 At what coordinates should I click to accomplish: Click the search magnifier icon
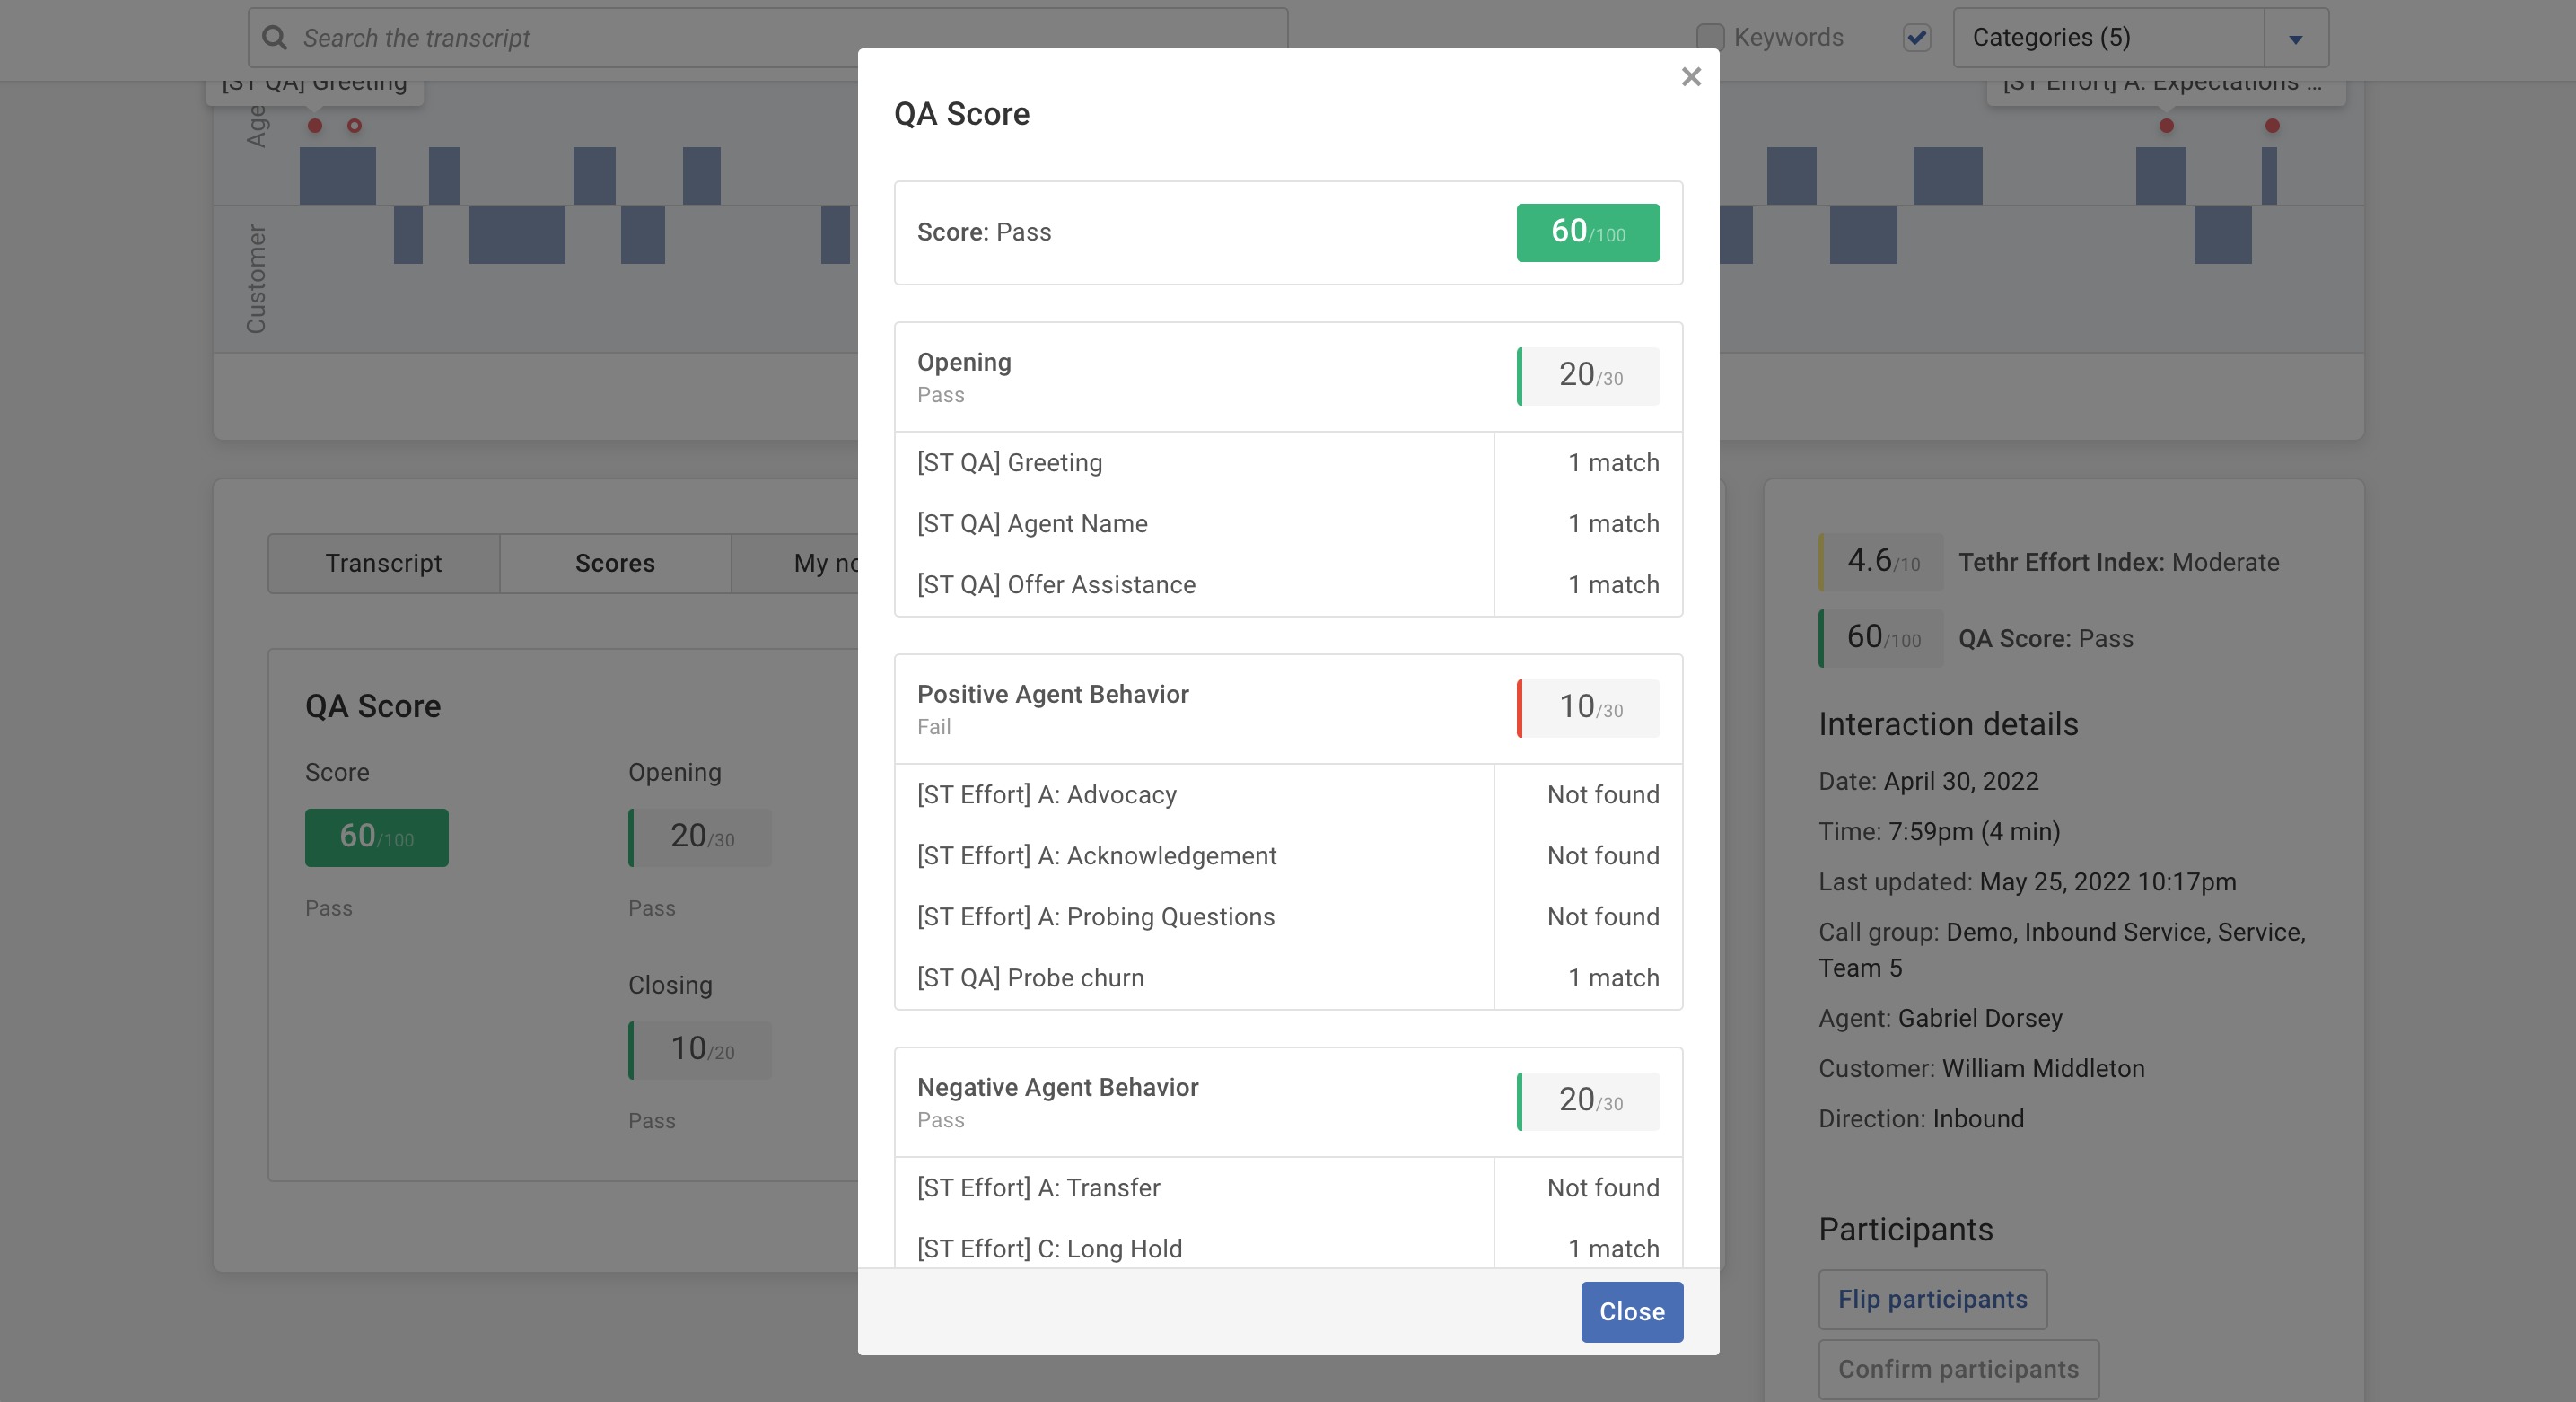coord(274,38)
